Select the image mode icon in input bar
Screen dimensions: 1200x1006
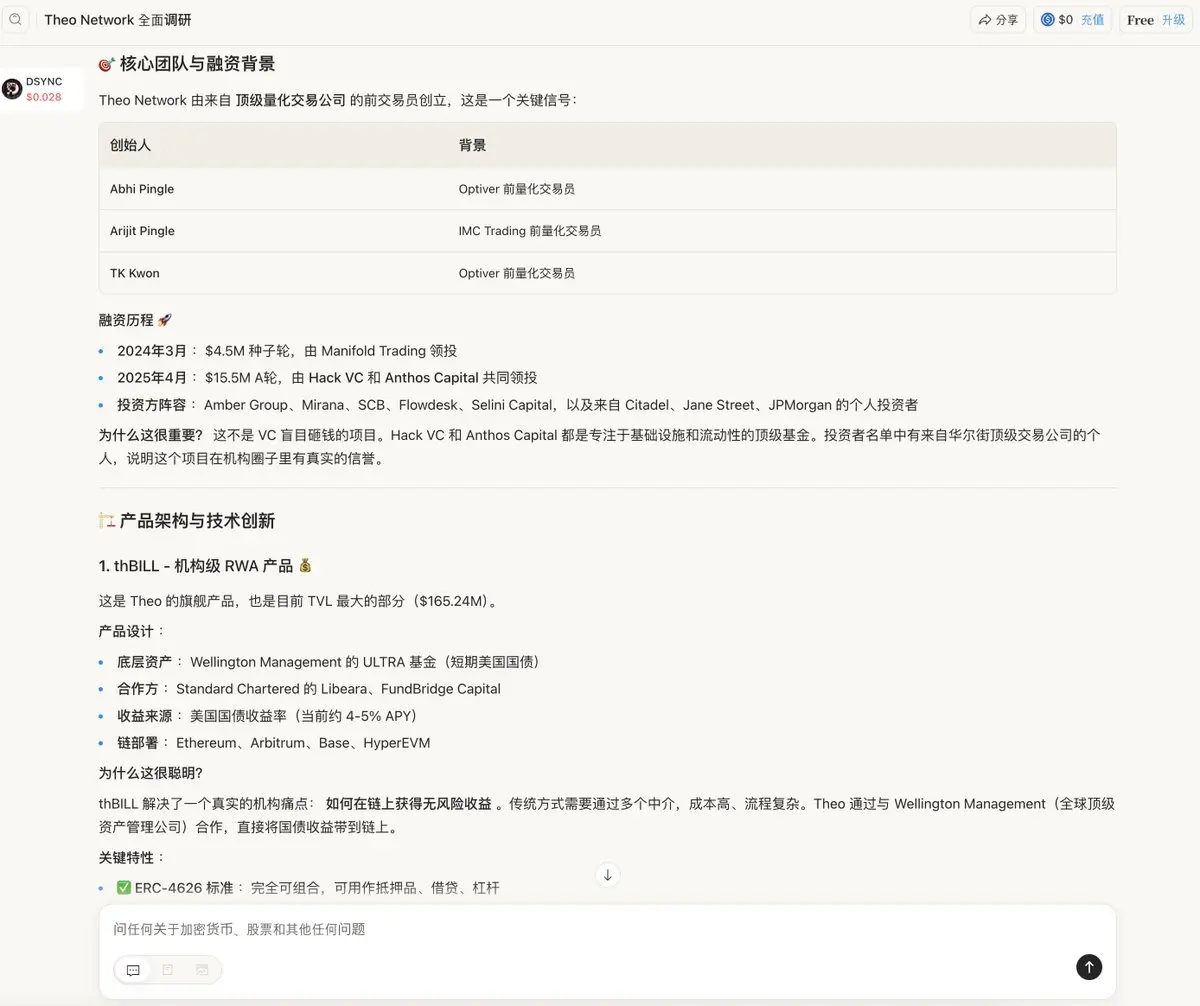202,970
